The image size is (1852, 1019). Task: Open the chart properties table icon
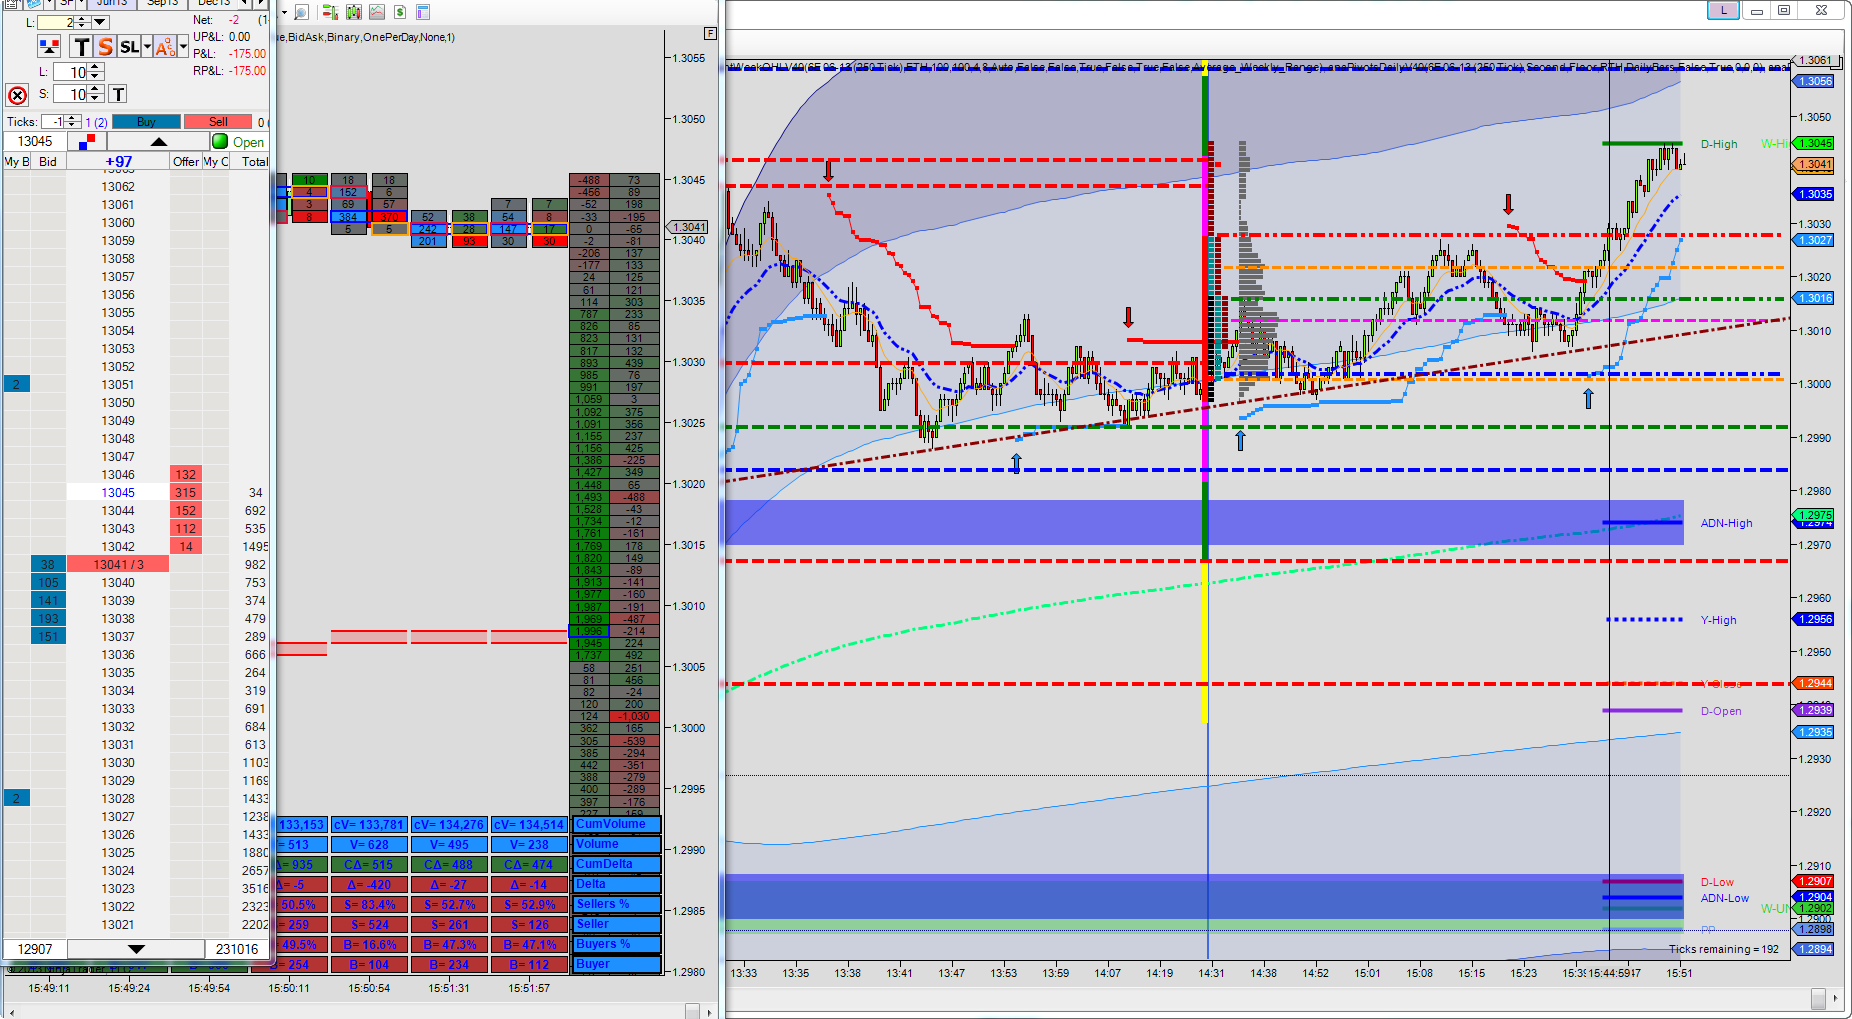pyautogui.click(x=423, y=12)
